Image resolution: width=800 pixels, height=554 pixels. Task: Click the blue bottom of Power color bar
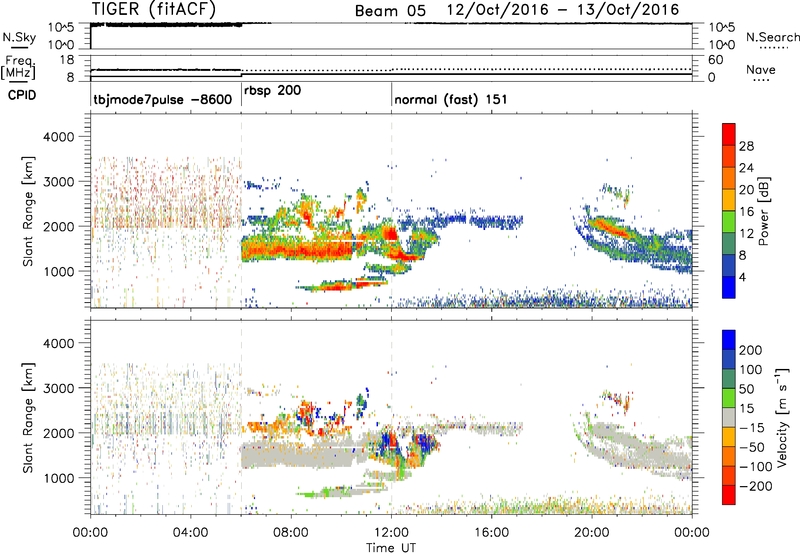[x=729, y=287]
